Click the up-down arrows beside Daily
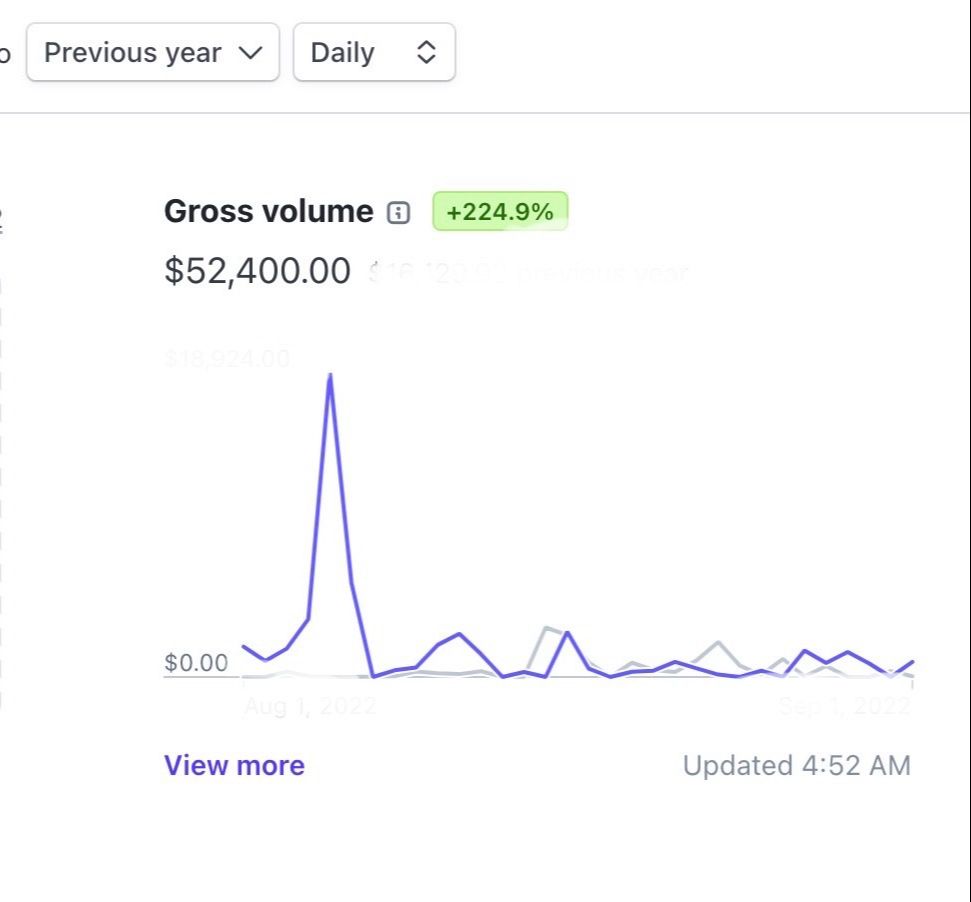 tap(426, 53)
